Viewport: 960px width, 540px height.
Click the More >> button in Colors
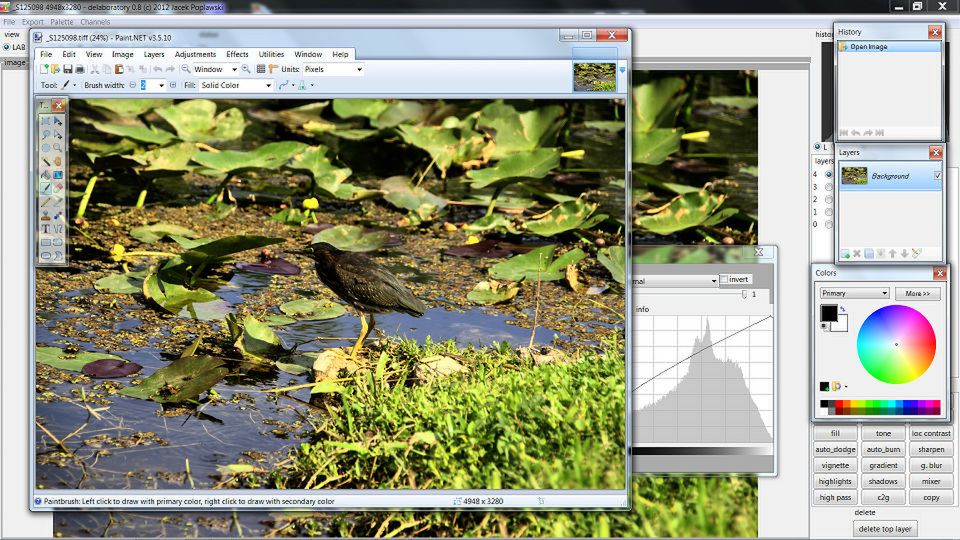pyautogui.click(x=918, y=293)
